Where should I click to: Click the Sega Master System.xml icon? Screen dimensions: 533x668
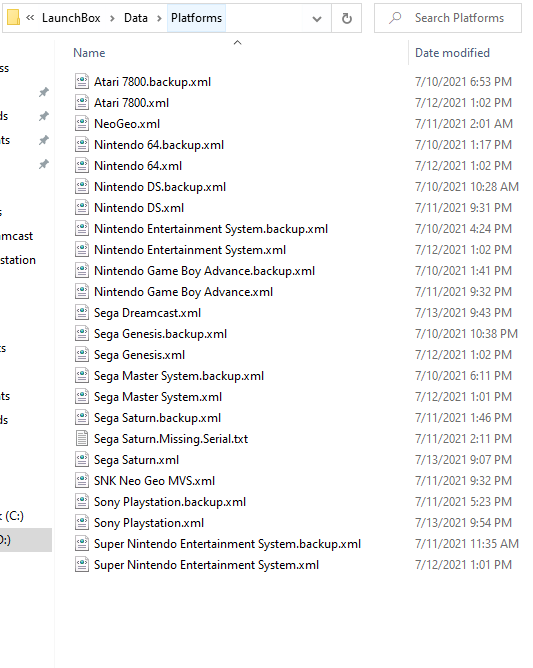coord(82,397)
